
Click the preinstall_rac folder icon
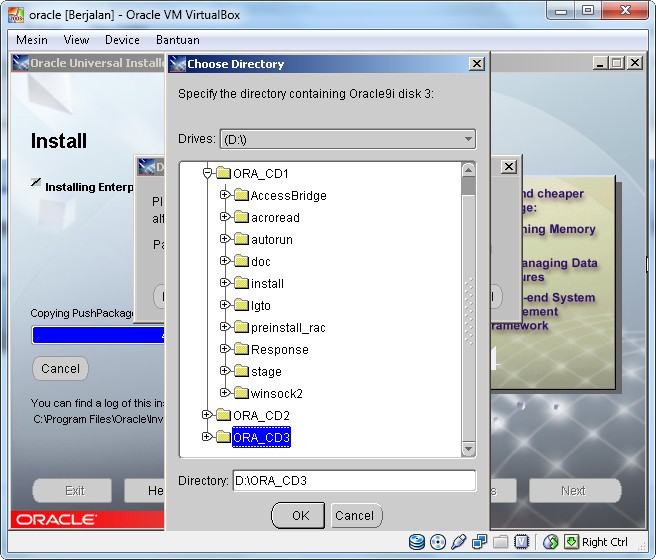[x=241, y=327]
